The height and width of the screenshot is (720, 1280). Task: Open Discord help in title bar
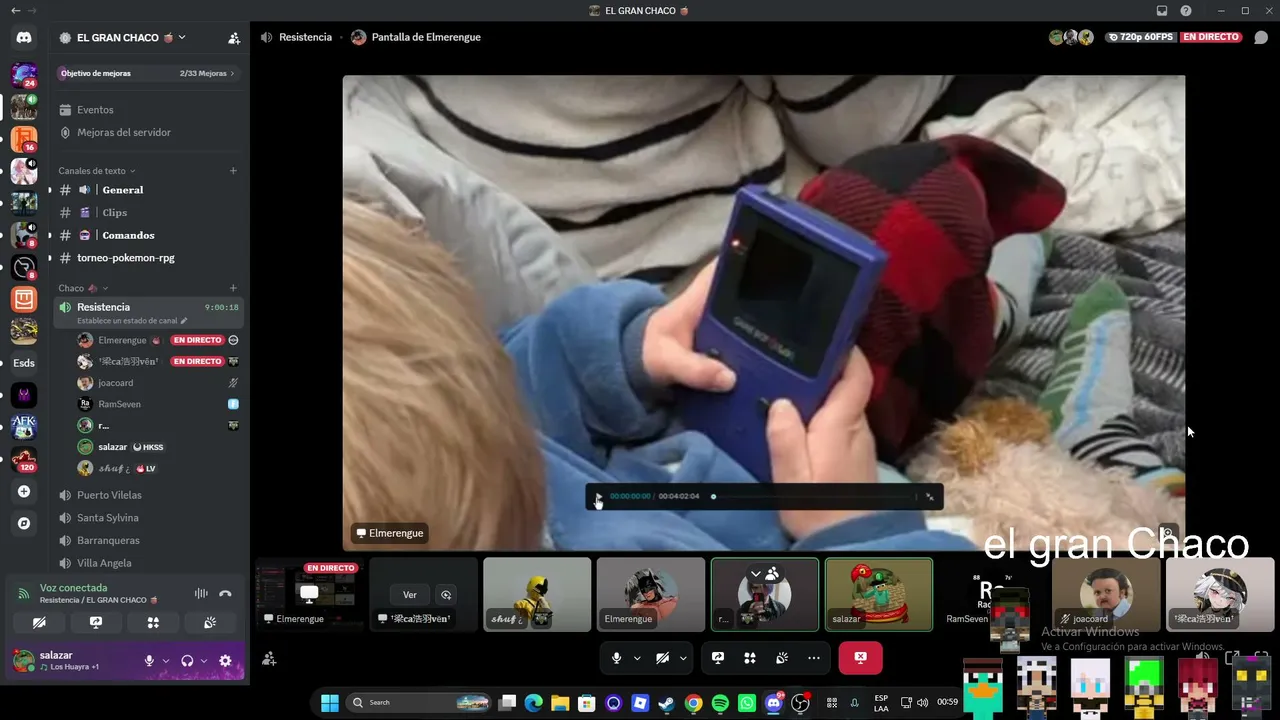pyautogui.click(x=1186, y=11)
